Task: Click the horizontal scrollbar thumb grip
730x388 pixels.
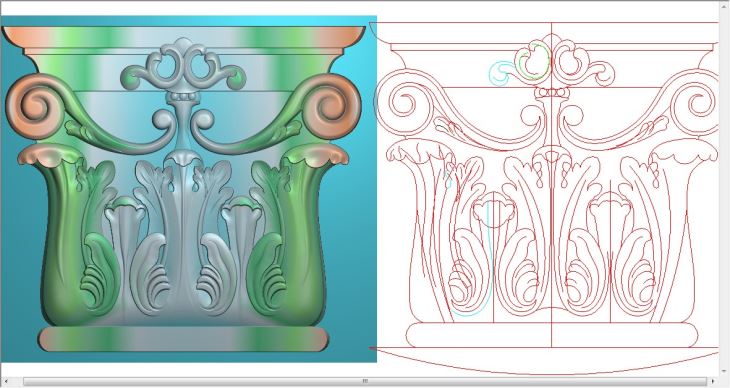Action: [x=365, y=381]
